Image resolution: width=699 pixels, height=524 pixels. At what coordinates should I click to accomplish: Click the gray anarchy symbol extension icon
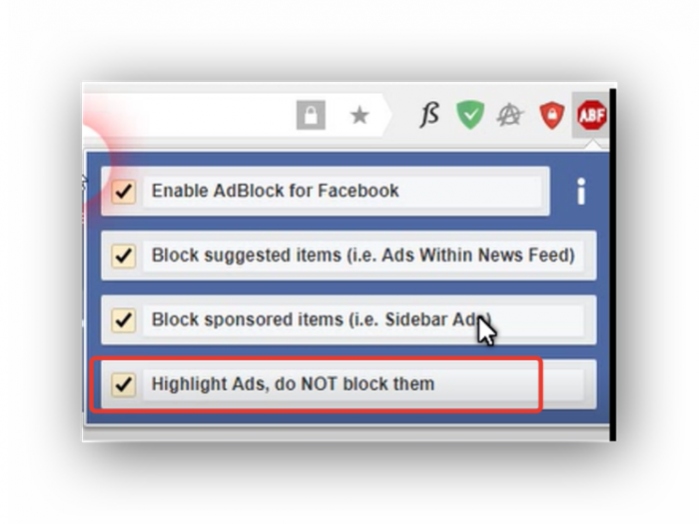coord(510,115)
